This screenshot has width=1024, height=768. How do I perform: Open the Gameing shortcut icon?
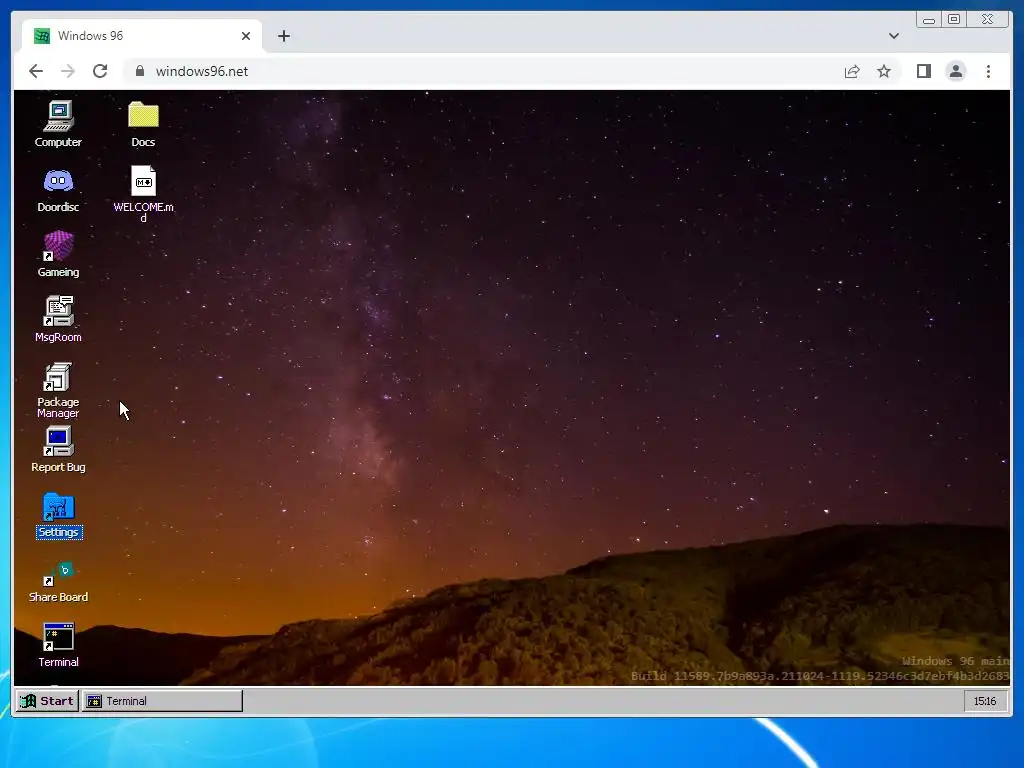pyautogui.click(x=58, y=254)
